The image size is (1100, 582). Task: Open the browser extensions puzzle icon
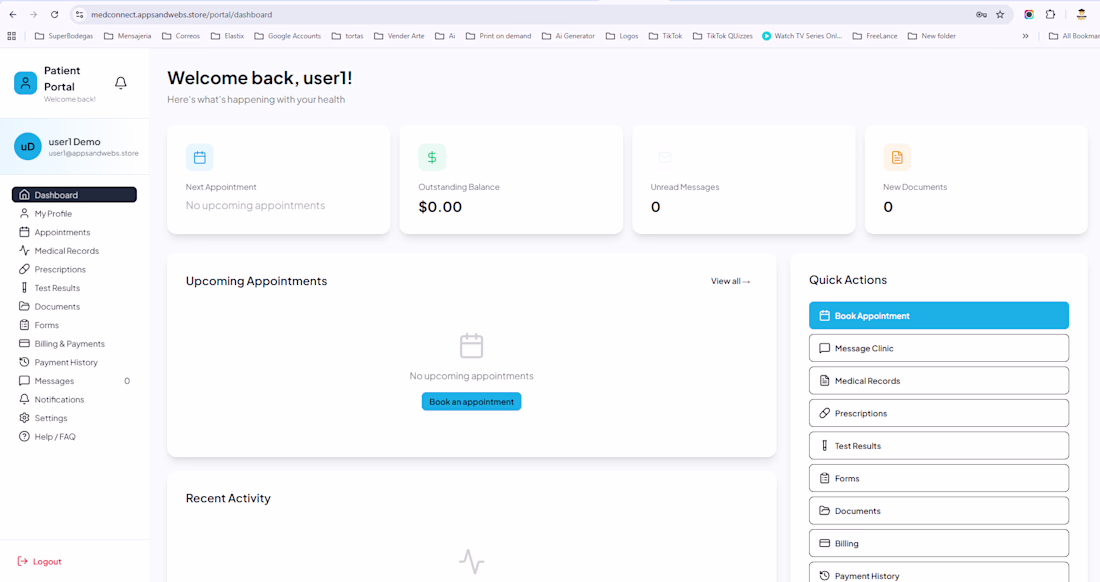[x=1050, y=14]
